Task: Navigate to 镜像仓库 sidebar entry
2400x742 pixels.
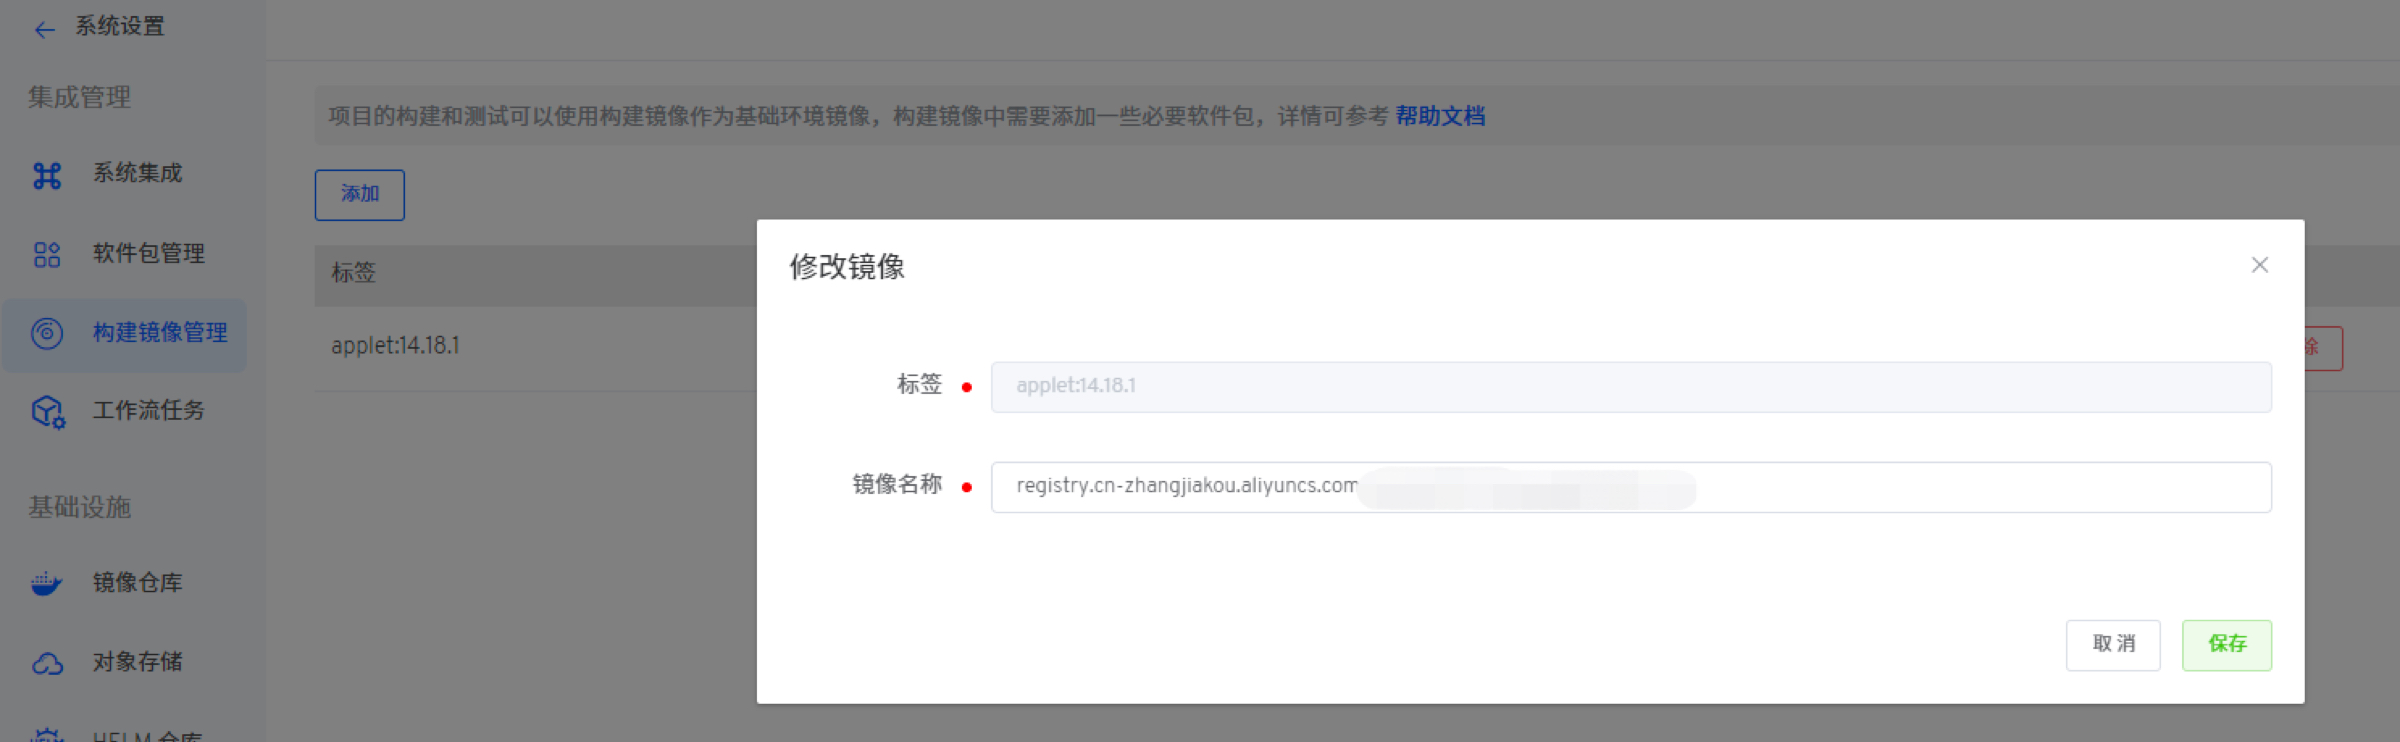Action: click(138, 582)
